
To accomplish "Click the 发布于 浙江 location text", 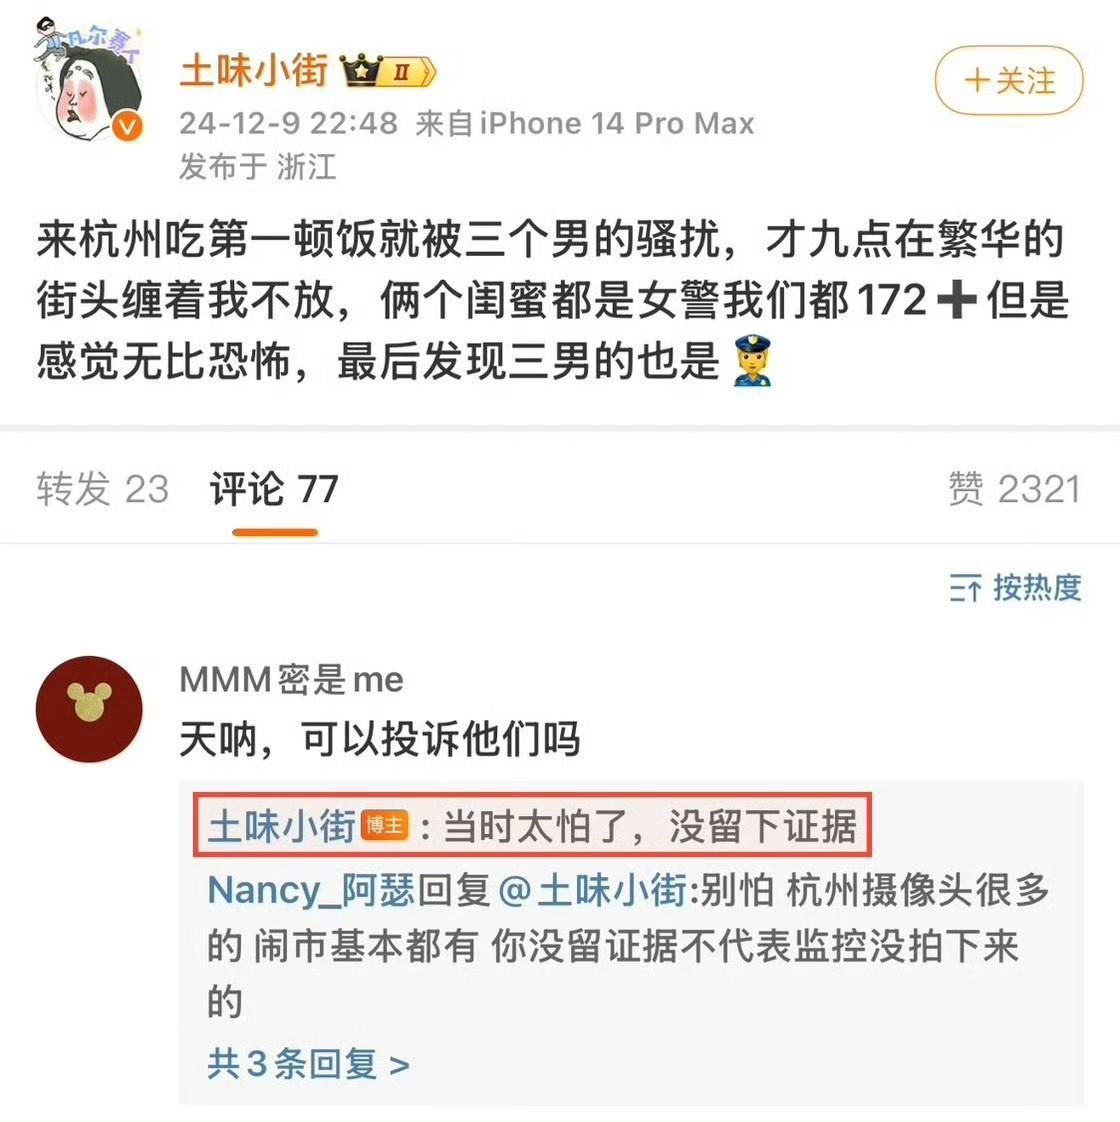I will pyautogui.click(x=258, y=167).
